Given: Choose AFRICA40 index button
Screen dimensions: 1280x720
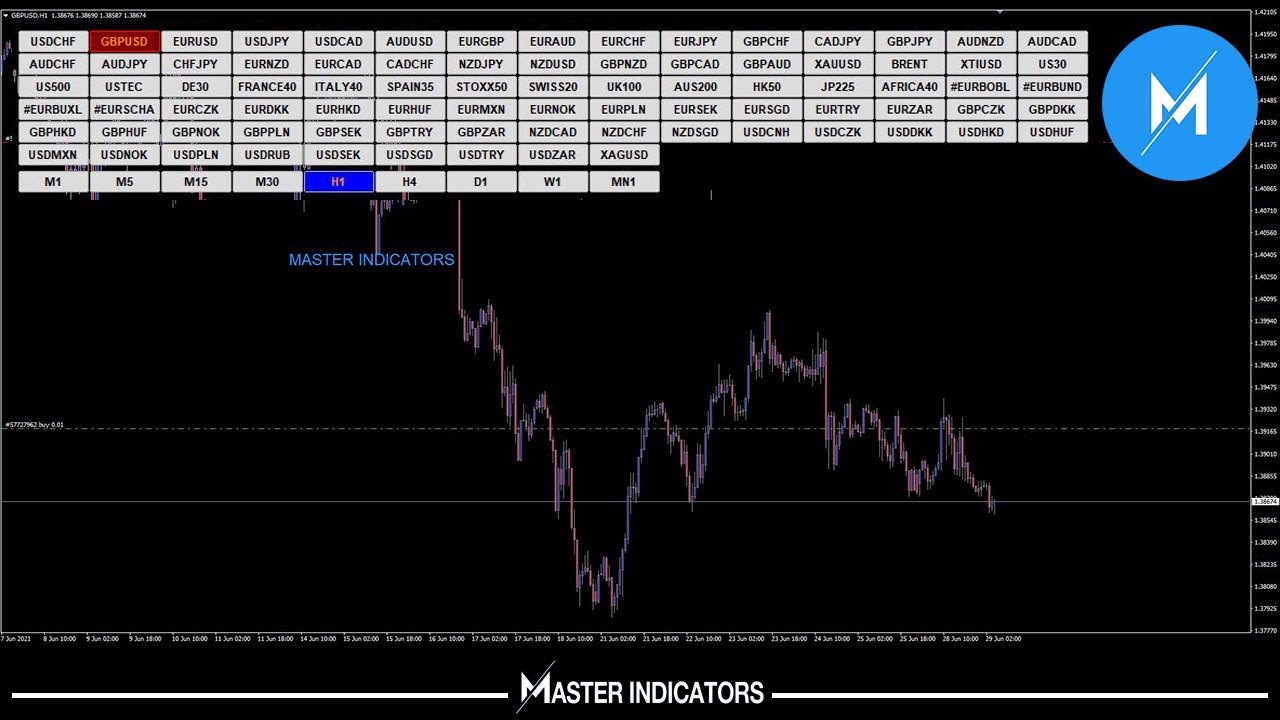Looking at the screenshot, I should pyautogui.click(x=909, y=87).
